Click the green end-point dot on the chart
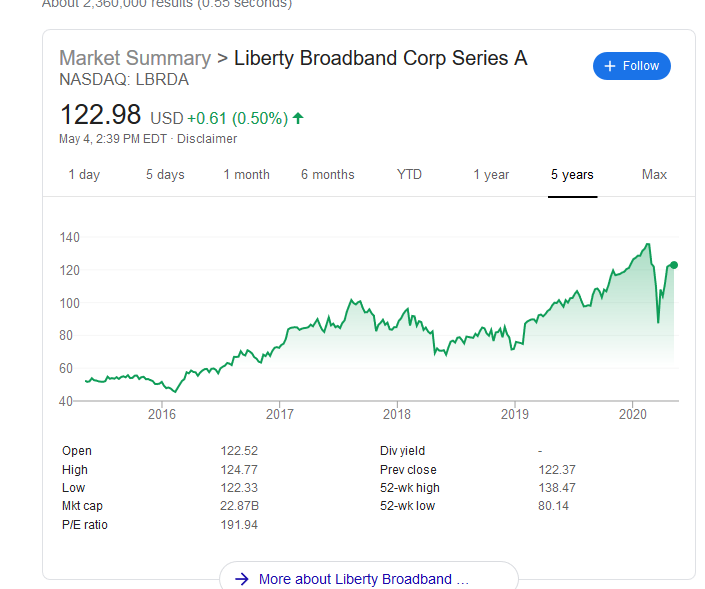Viewport: 705px width, 589px height. pyautogui.click(x=674, y=265)
